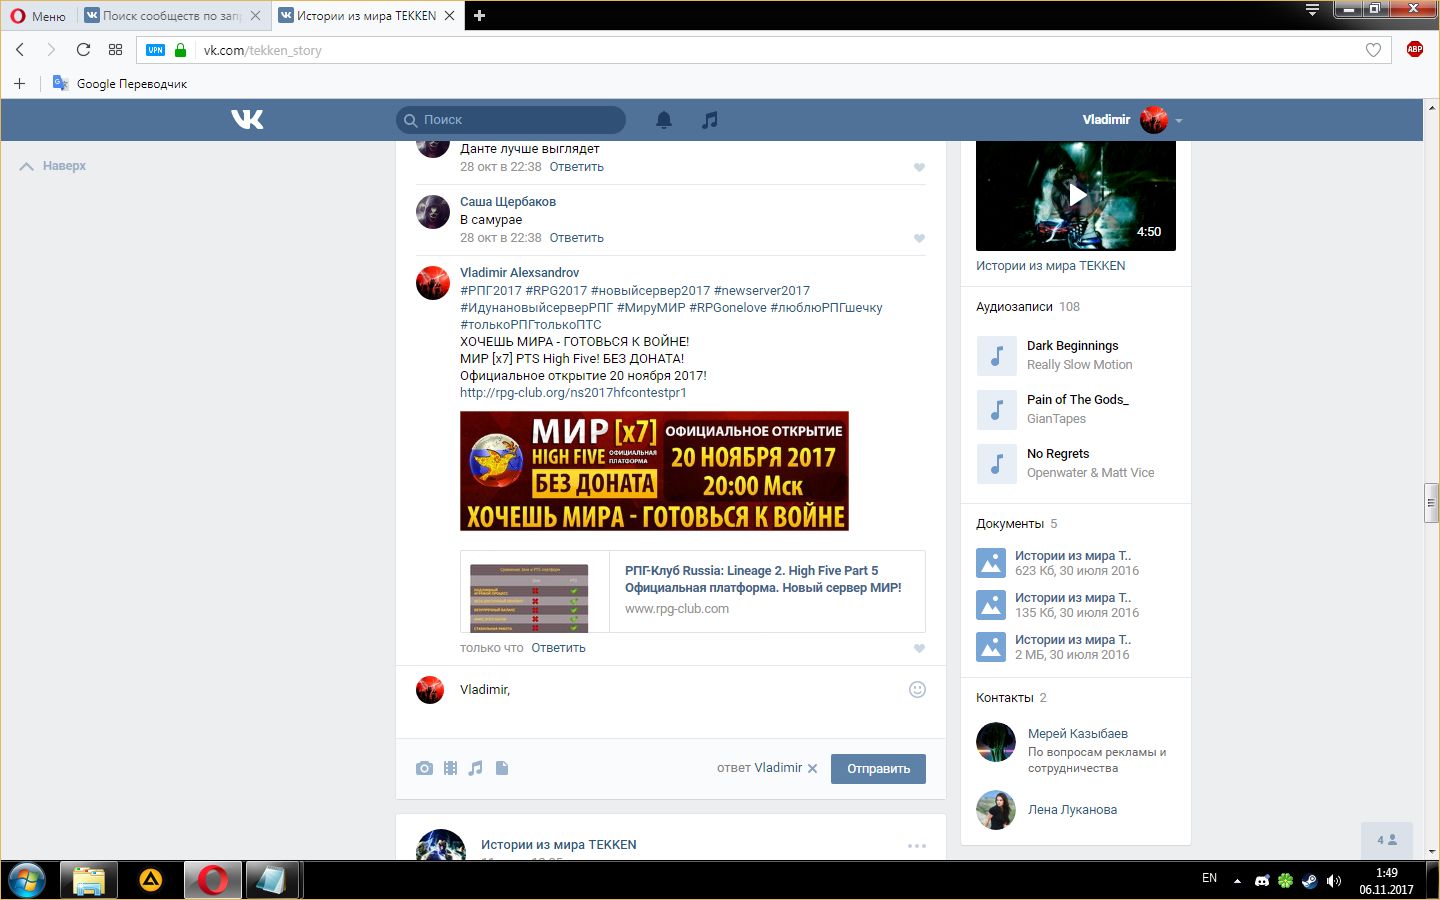Remove the 'ответ Vladimir' reply target
1440x900 pixels.
click(812, 769)
